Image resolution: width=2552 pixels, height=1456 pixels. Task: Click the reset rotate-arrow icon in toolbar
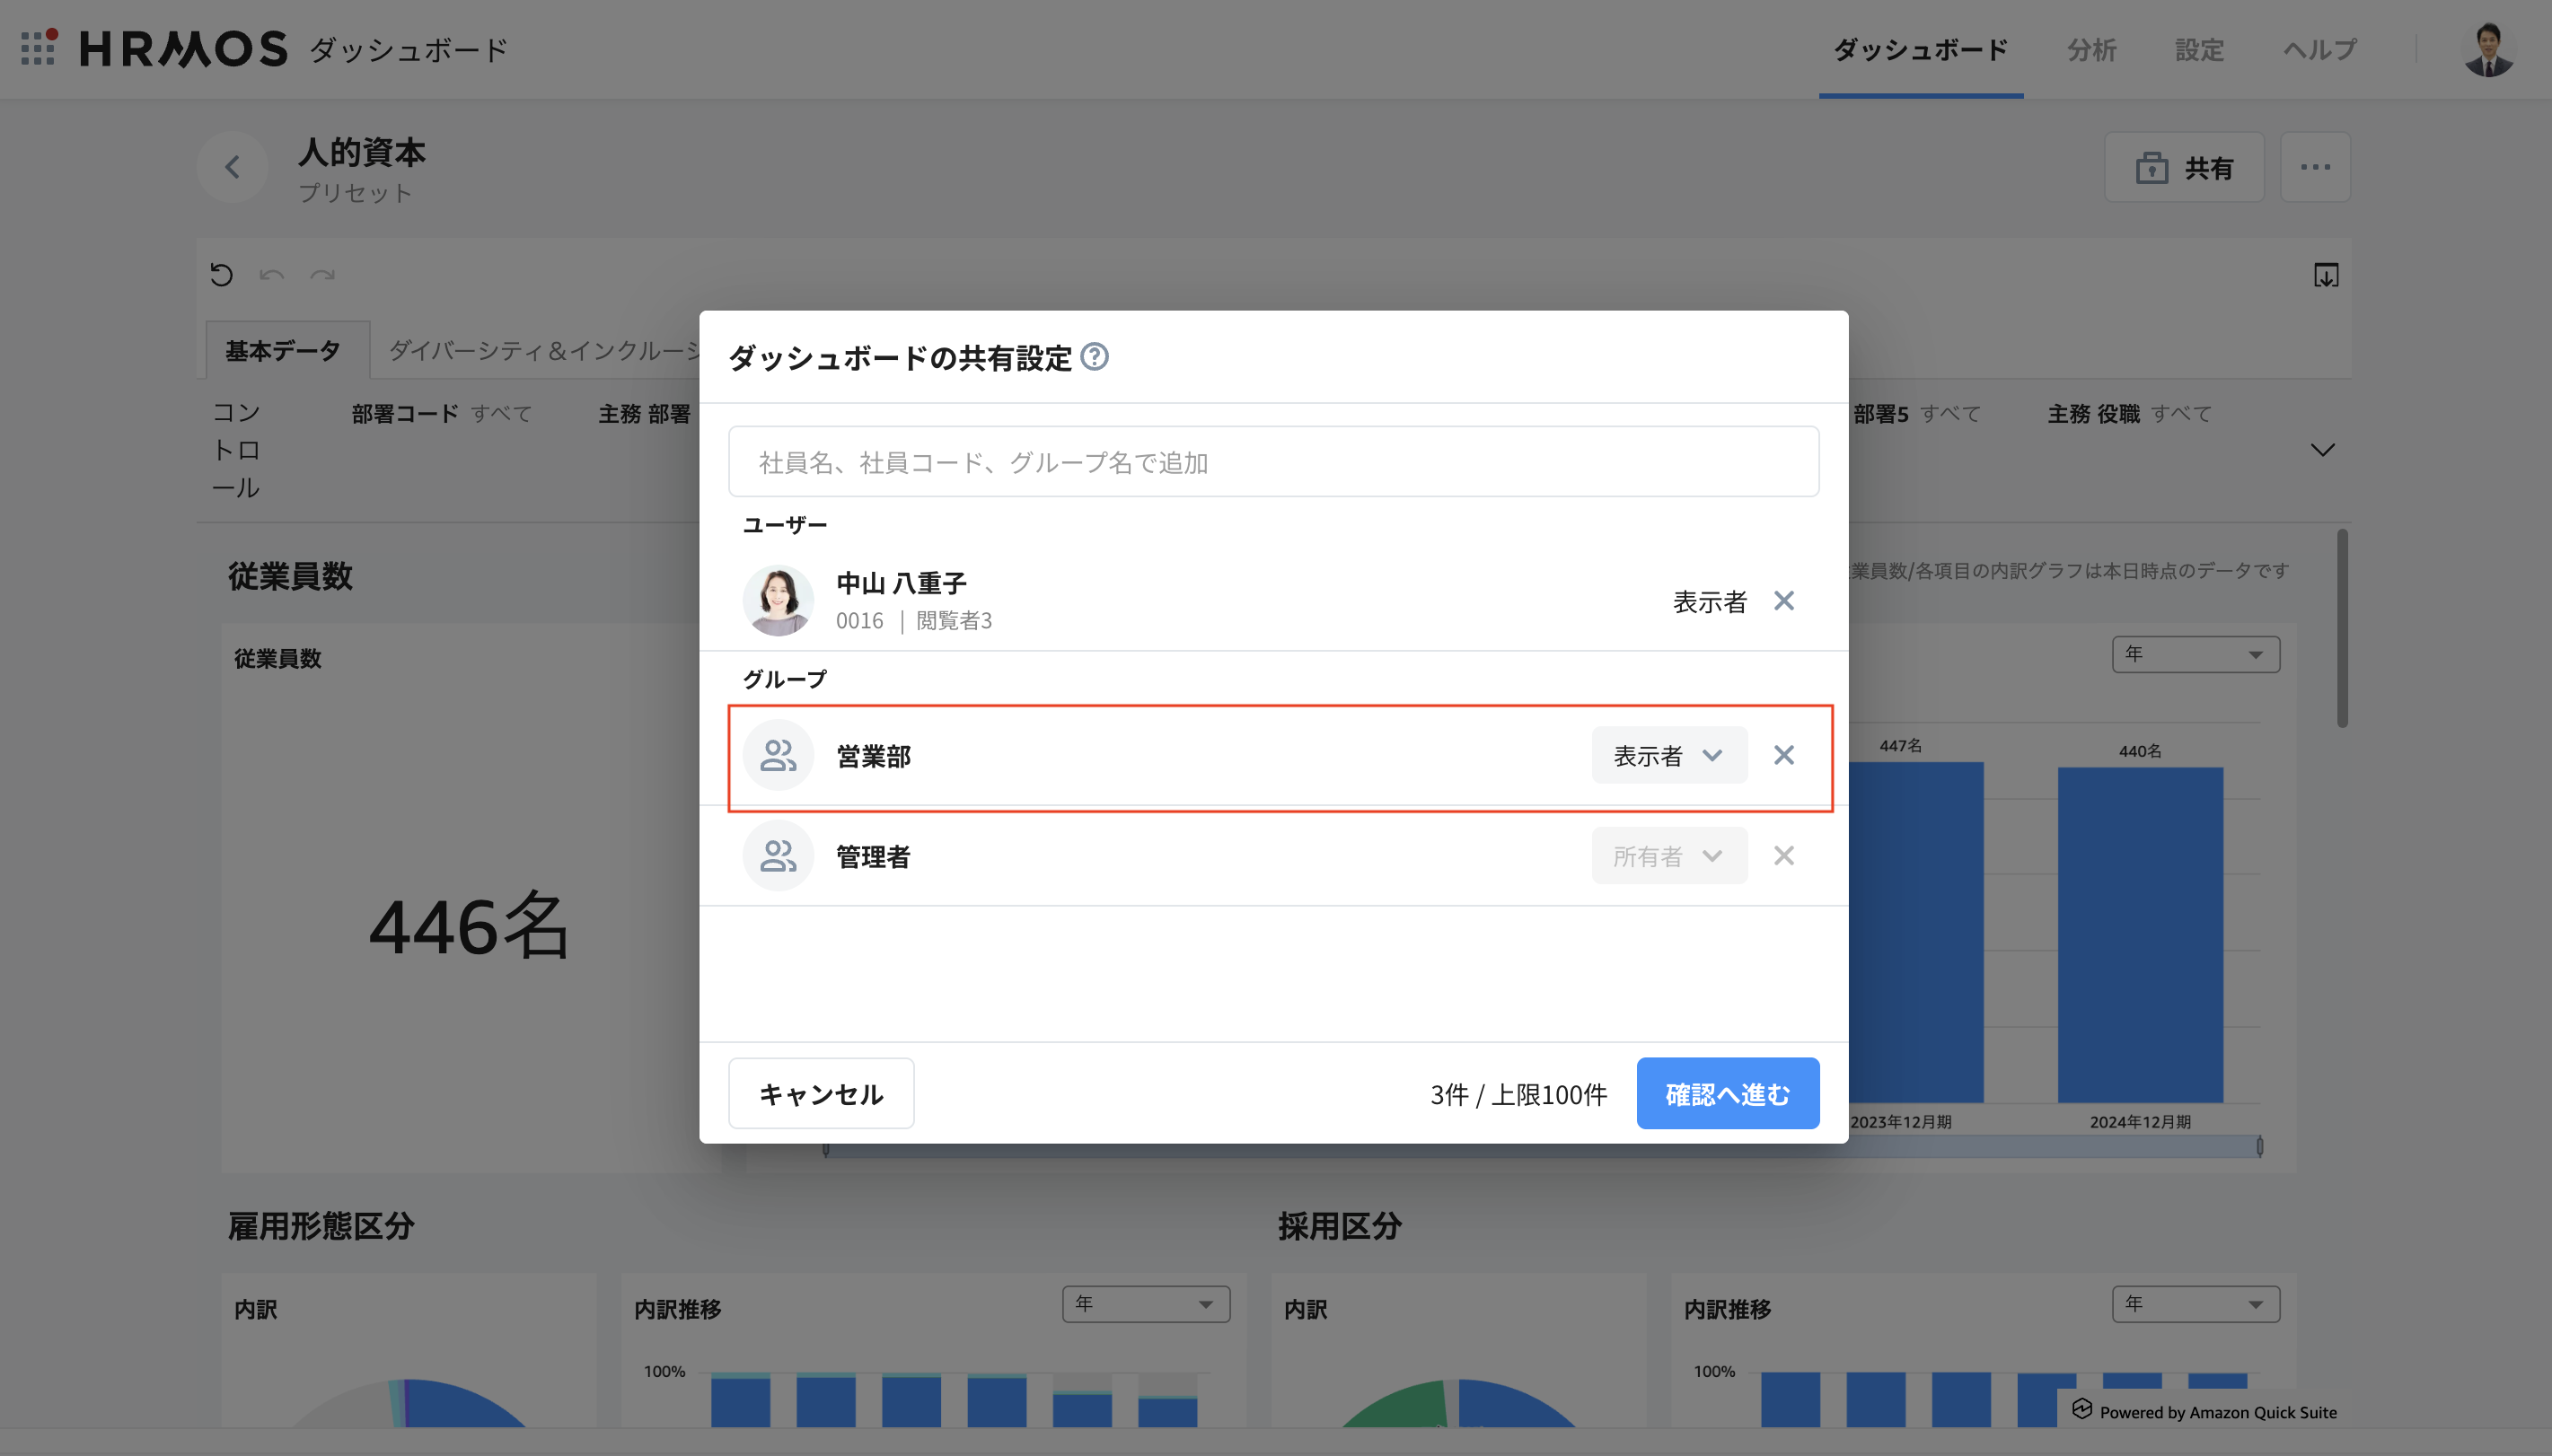[222, 275]
